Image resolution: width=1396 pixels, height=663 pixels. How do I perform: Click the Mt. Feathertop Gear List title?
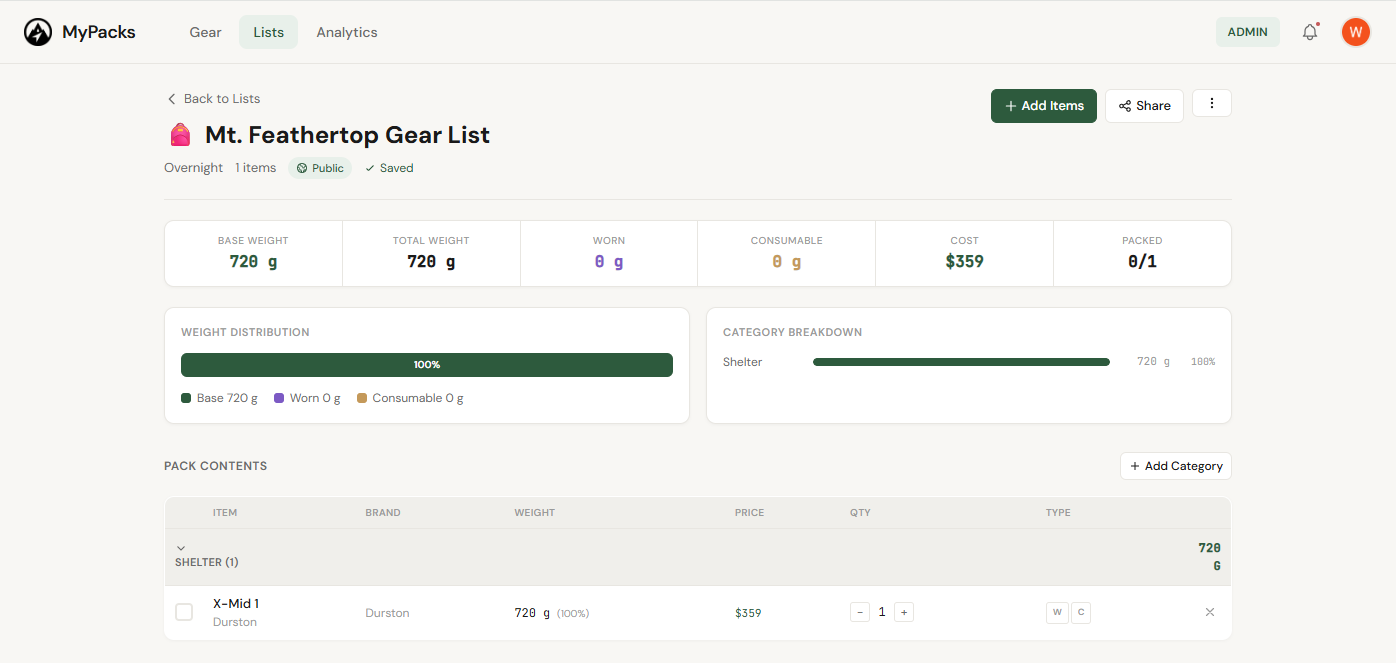pos(347,135)
